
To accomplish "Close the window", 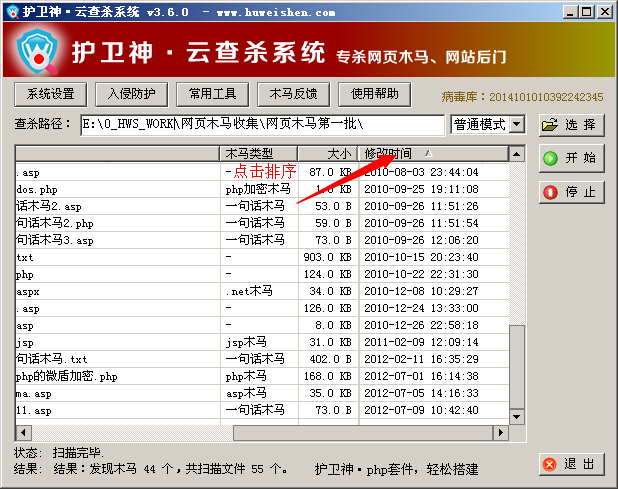I will (604, 12).
